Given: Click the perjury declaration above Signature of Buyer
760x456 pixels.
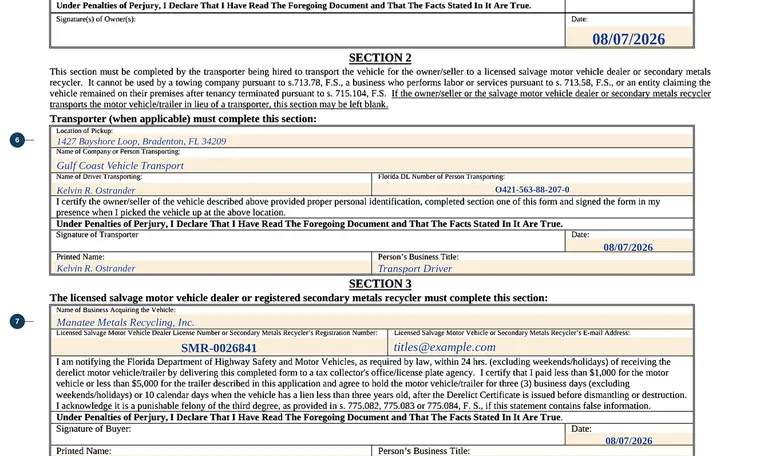Looking at the screenshot, I should click(x=309, y=417).
